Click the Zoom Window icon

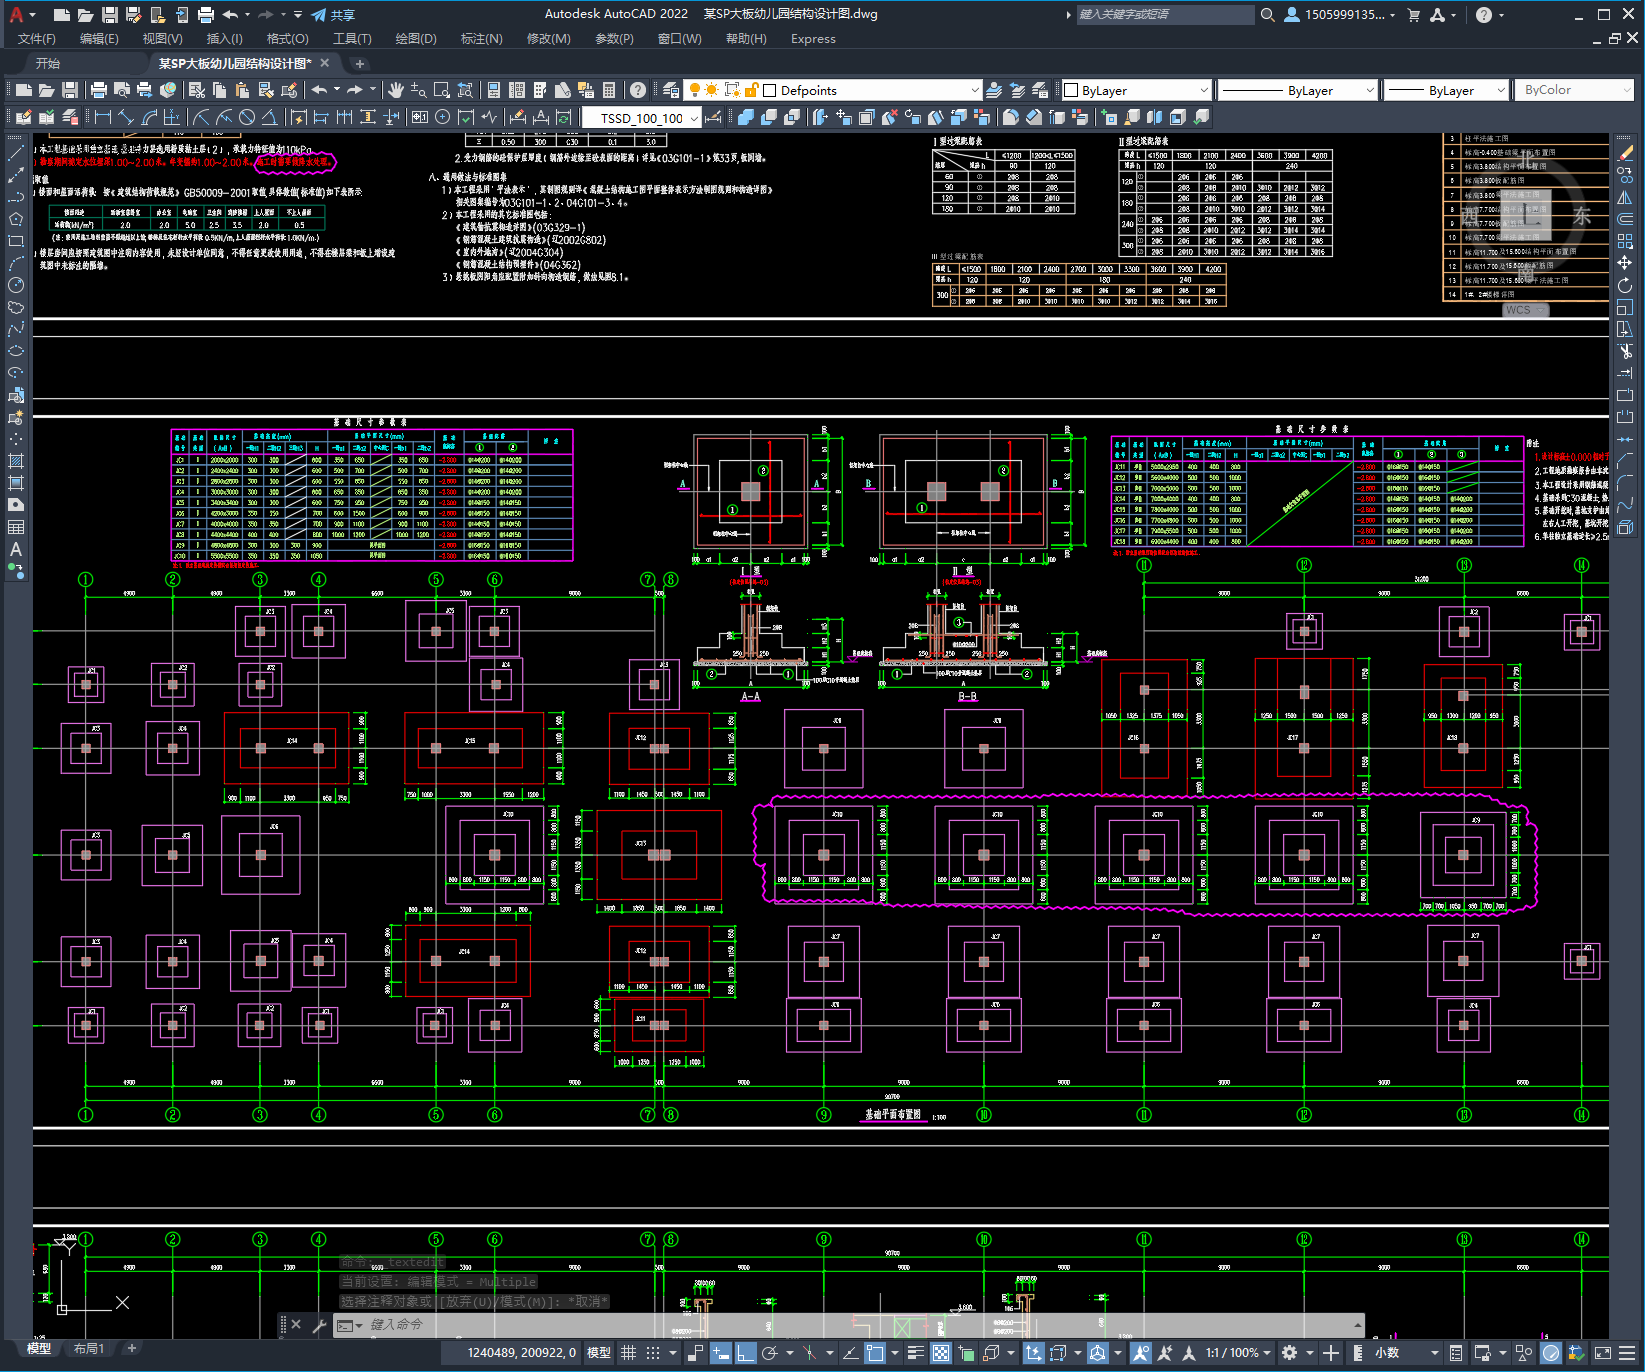click(442, 90)
